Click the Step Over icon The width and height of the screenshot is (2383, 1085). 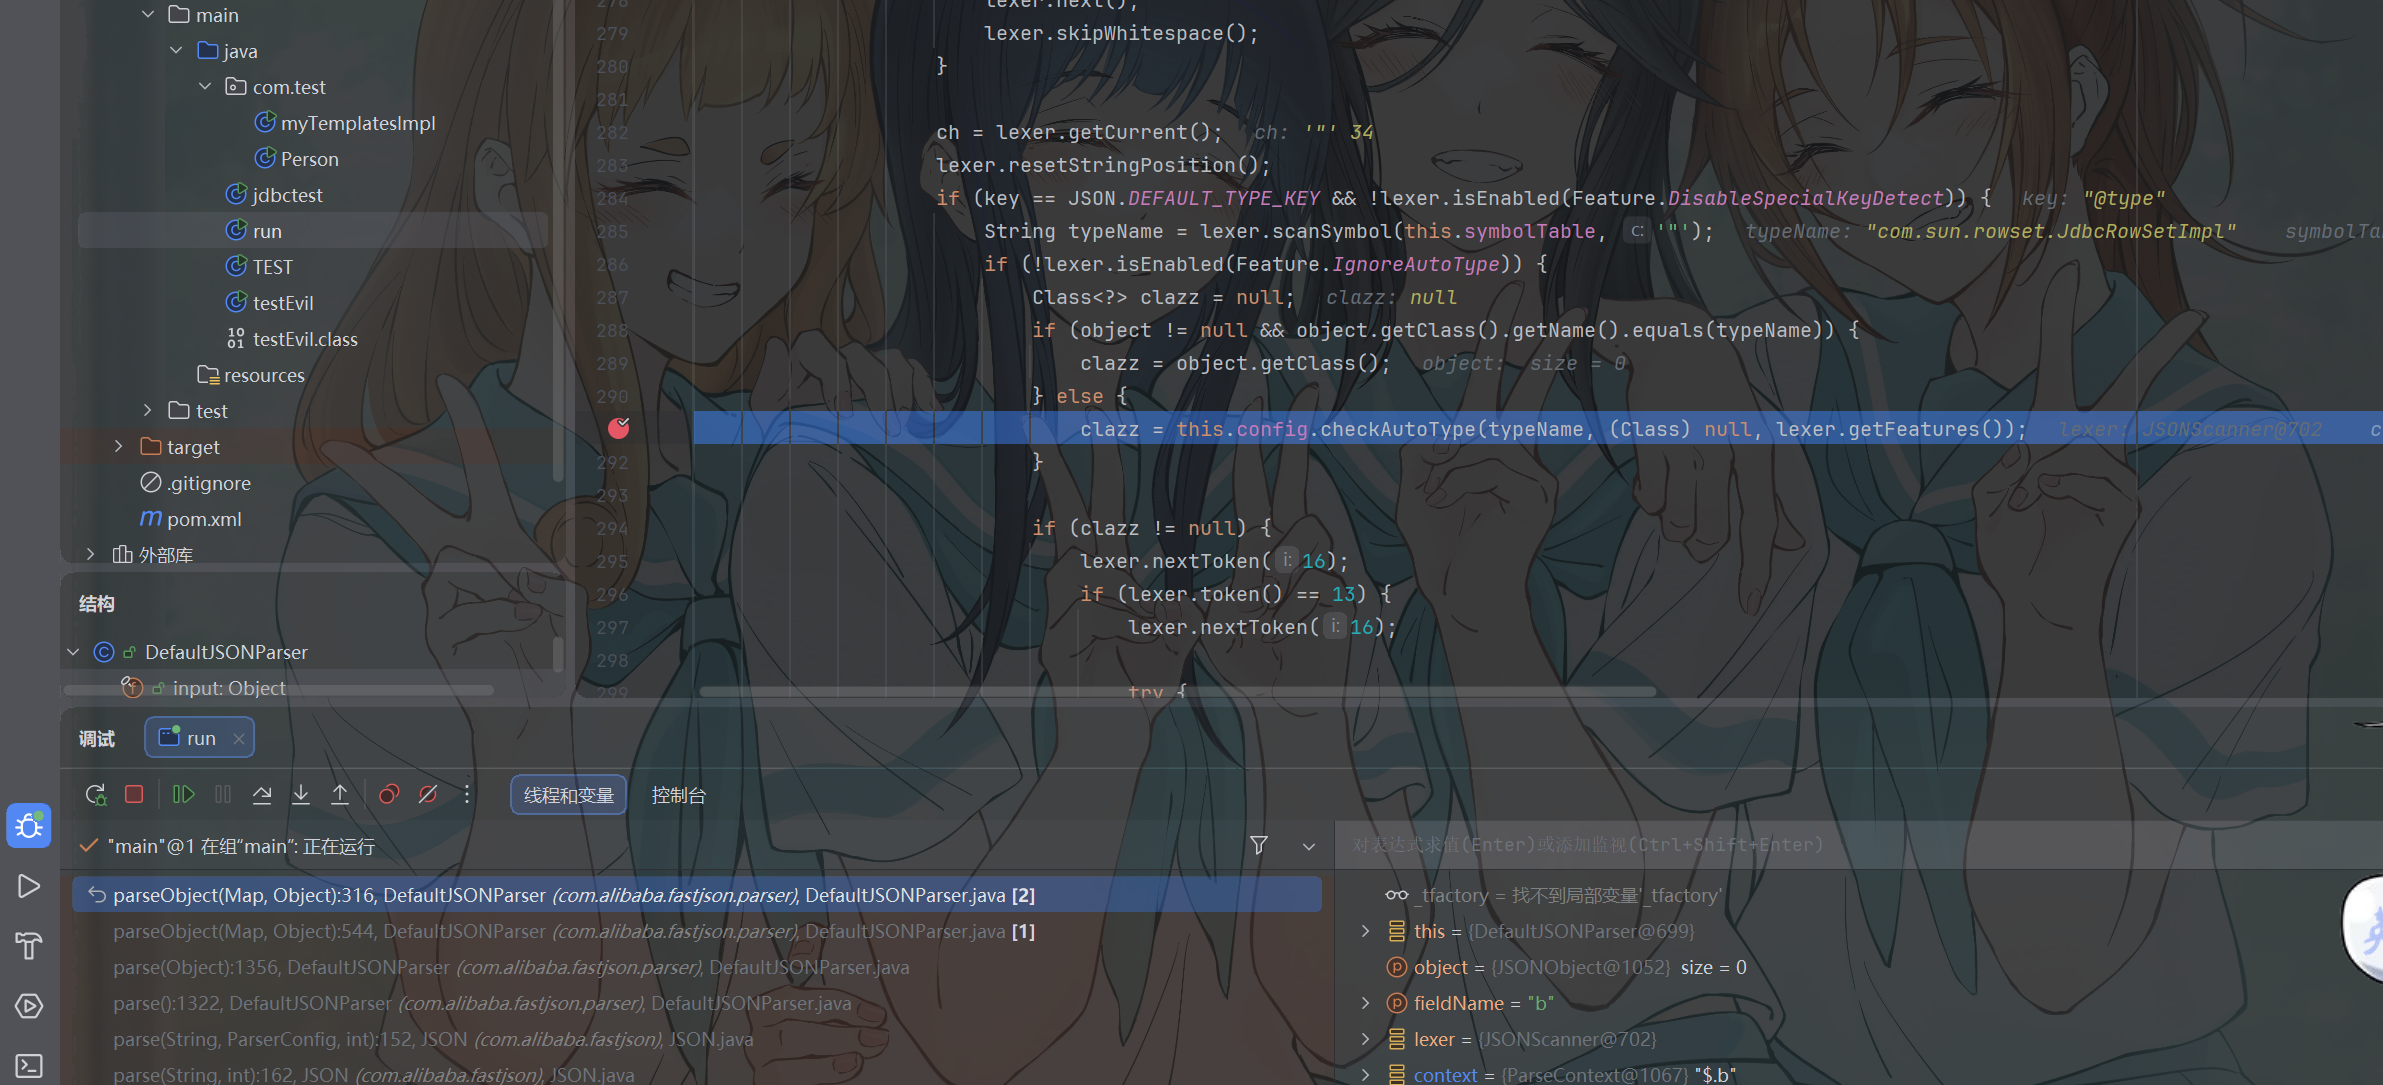click(x=262, y=794)
